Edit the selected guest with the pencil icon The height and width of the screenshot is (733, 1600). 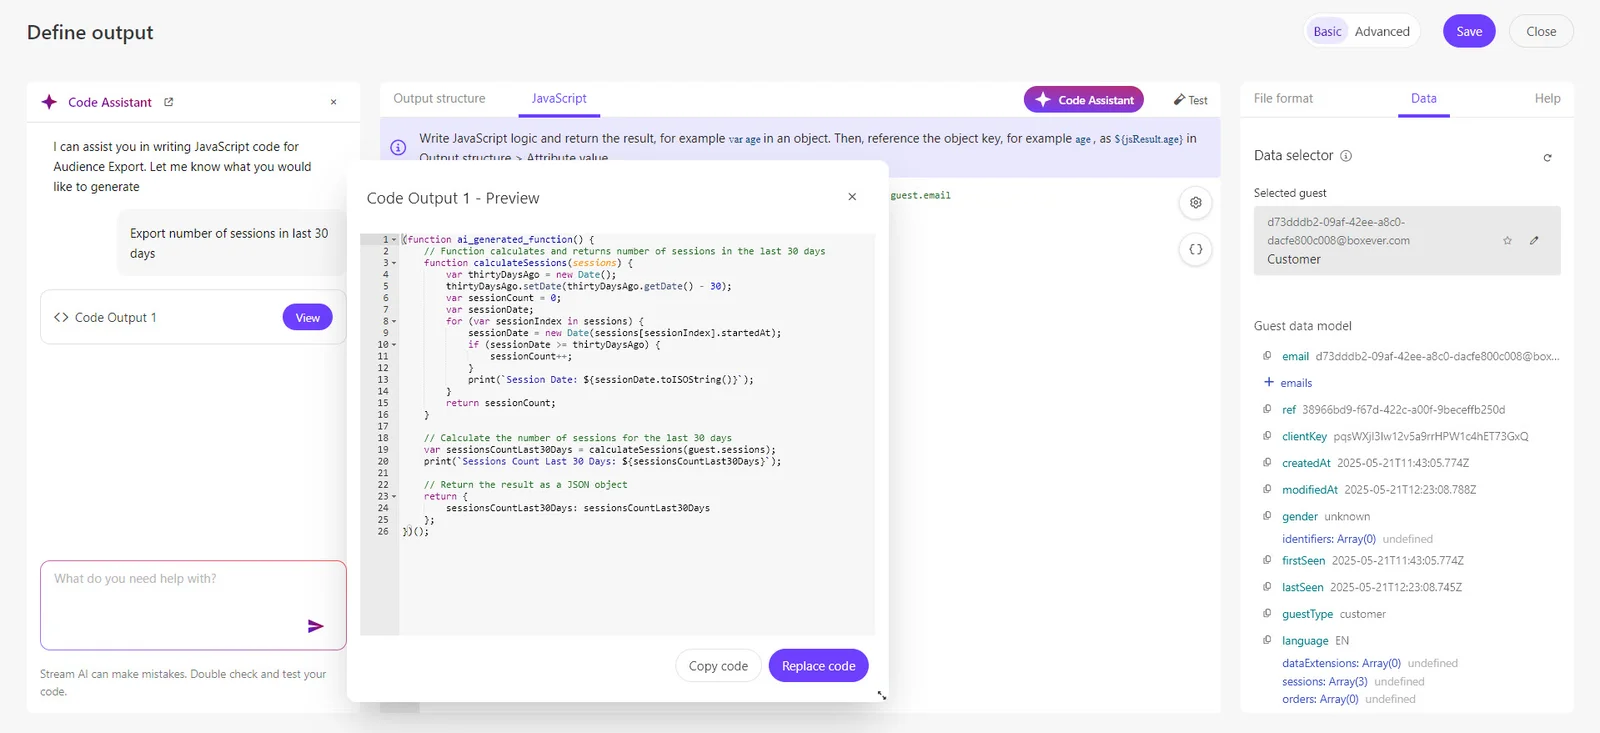coord(1534,240)
